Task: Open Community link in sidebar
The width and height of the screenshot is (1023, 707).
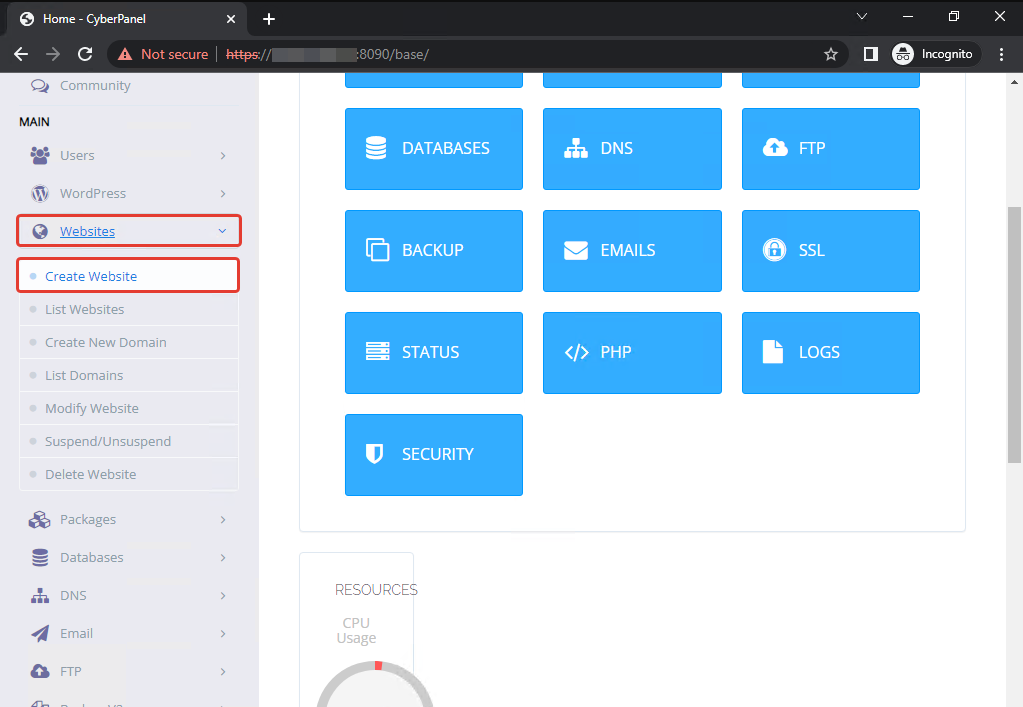Action: click(95, 85)
